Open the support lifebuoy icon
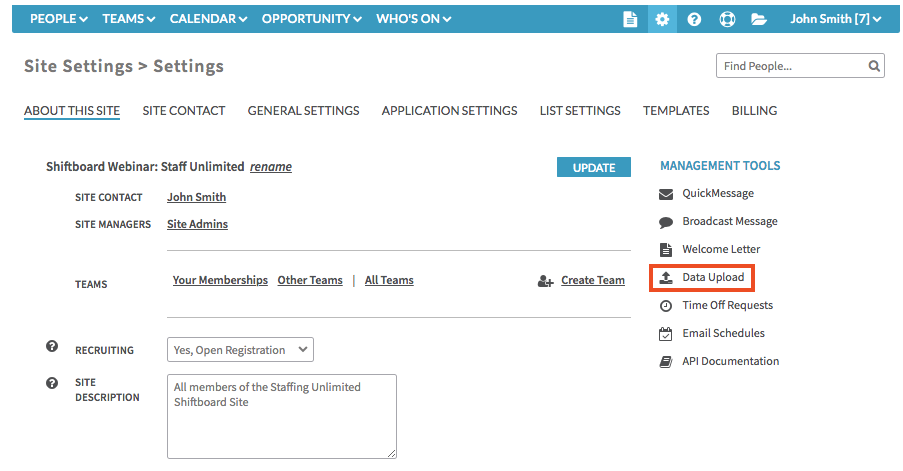Viewport: 903px width, 471px height. pyautogui.click(x=727, y=19)
